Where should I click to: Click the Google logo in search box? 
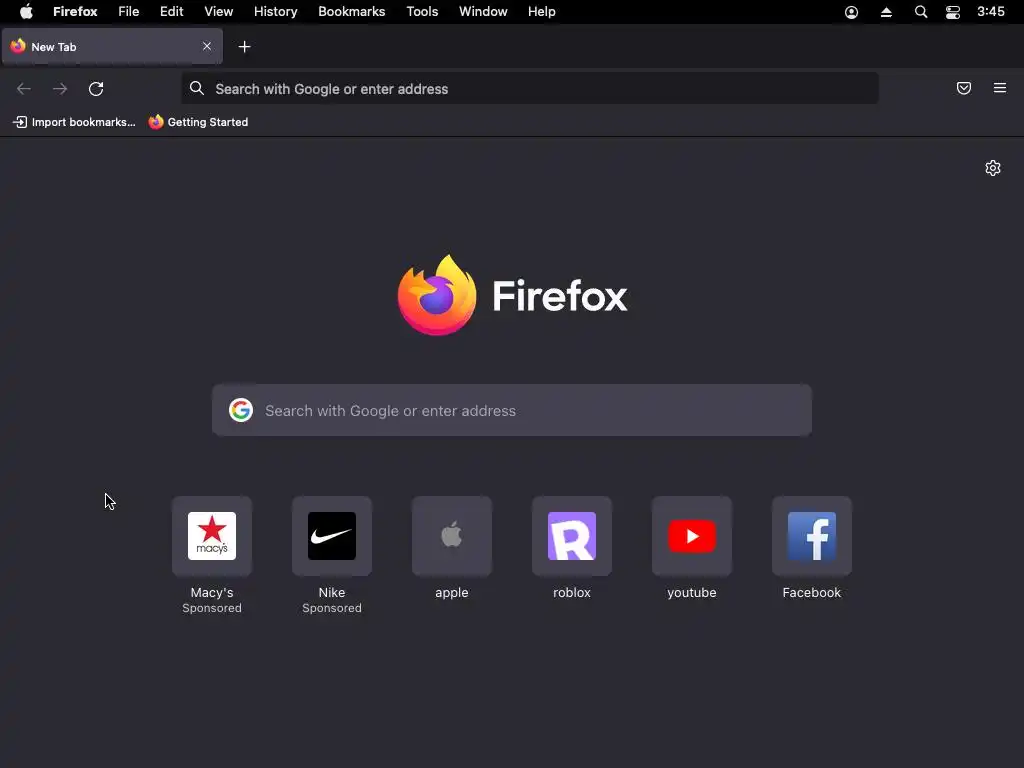(241, 410)
